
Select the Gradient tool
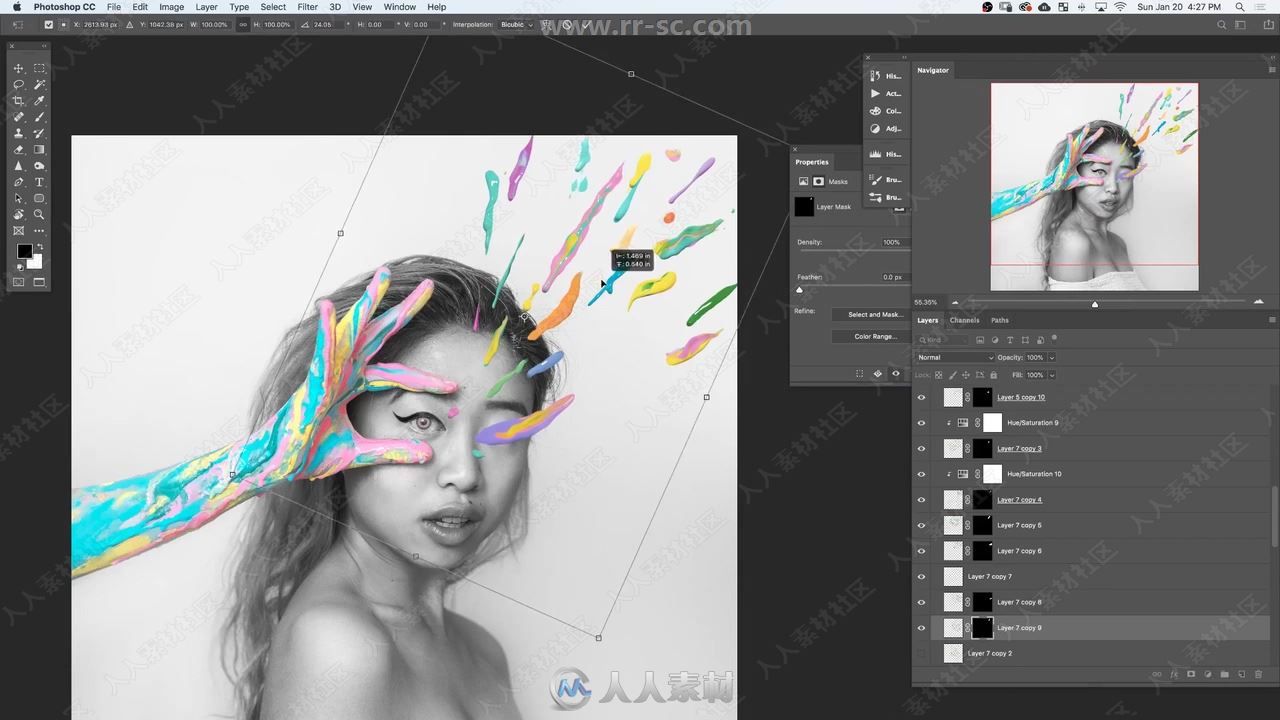[40, 150]
